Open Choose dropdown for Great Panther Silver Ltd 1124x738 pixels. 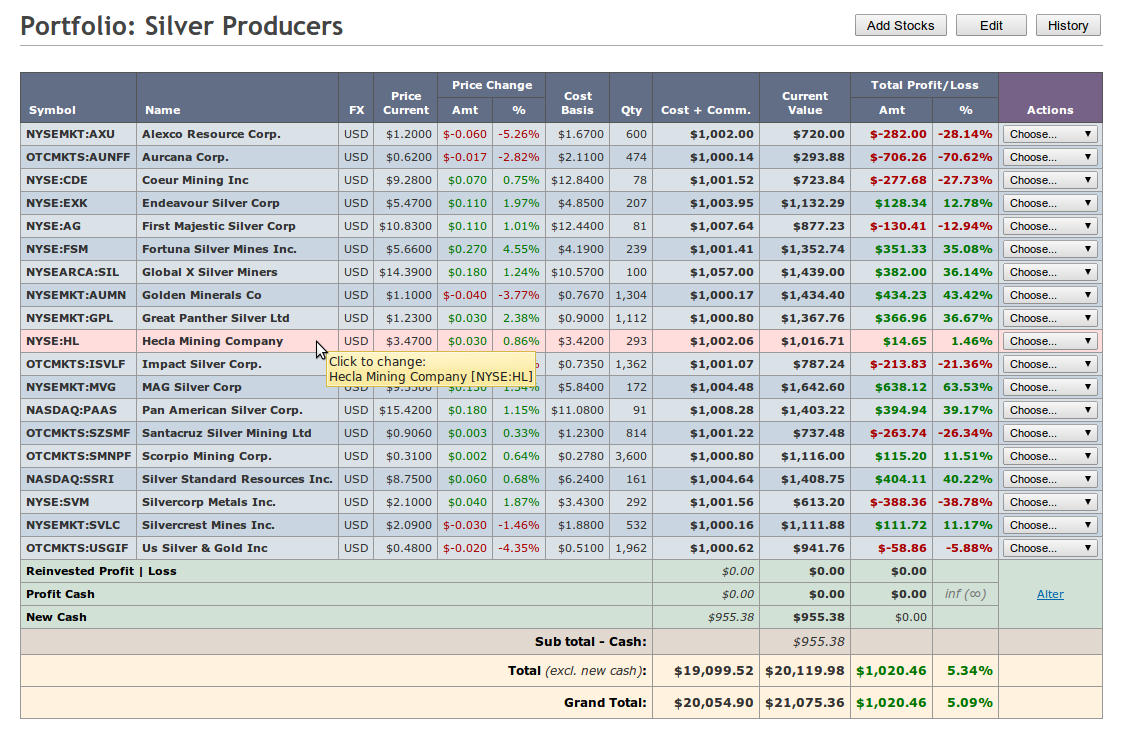(1050, 317)
